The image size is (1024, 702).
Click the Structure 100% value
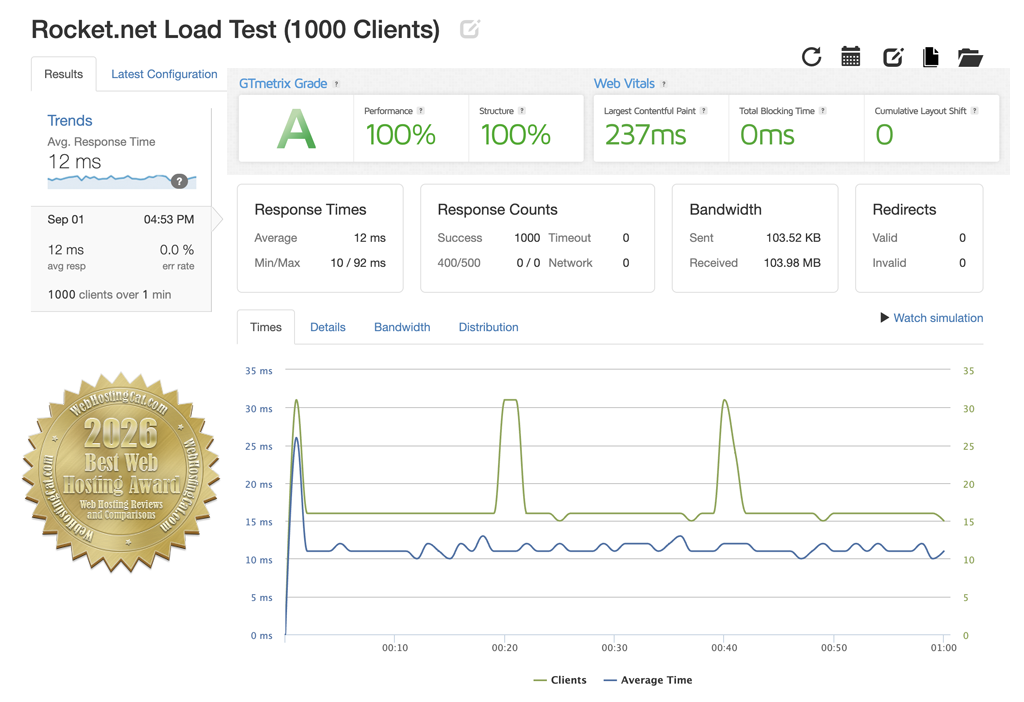515,135
